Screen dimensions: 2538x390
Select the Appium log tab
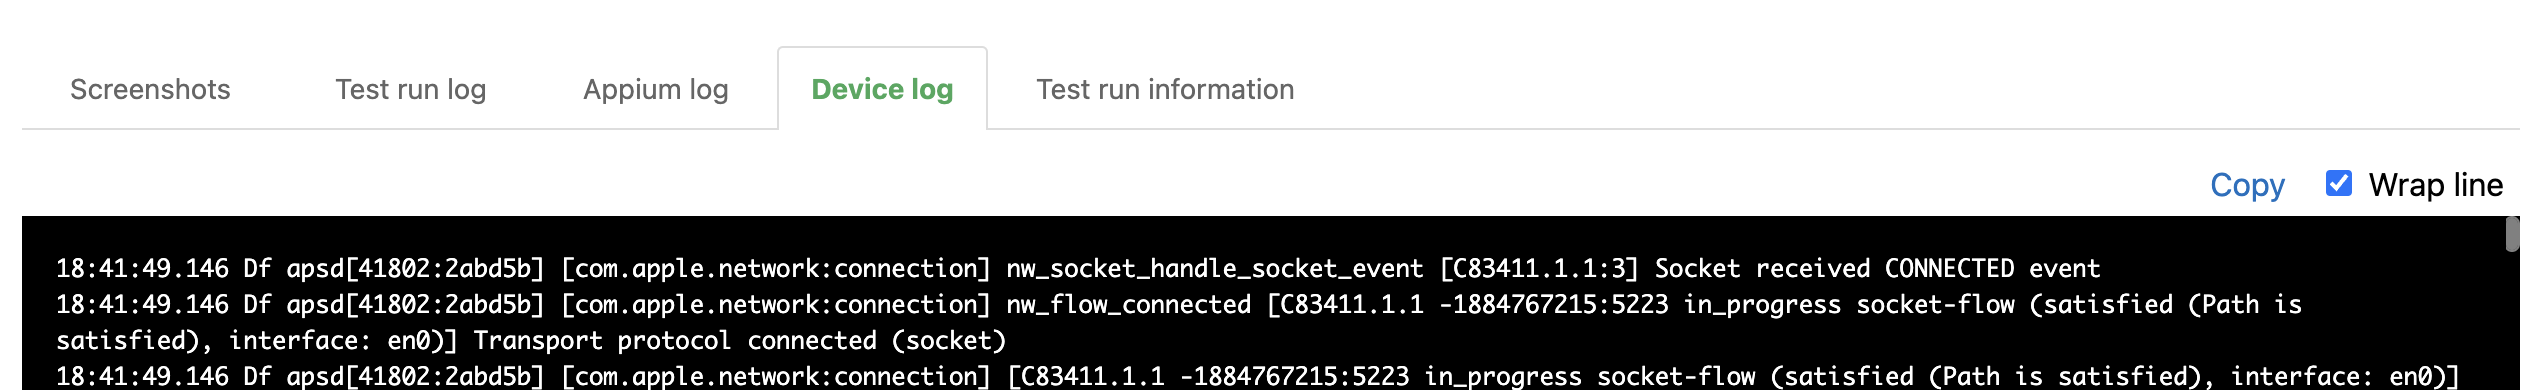[x=655, y=89]
